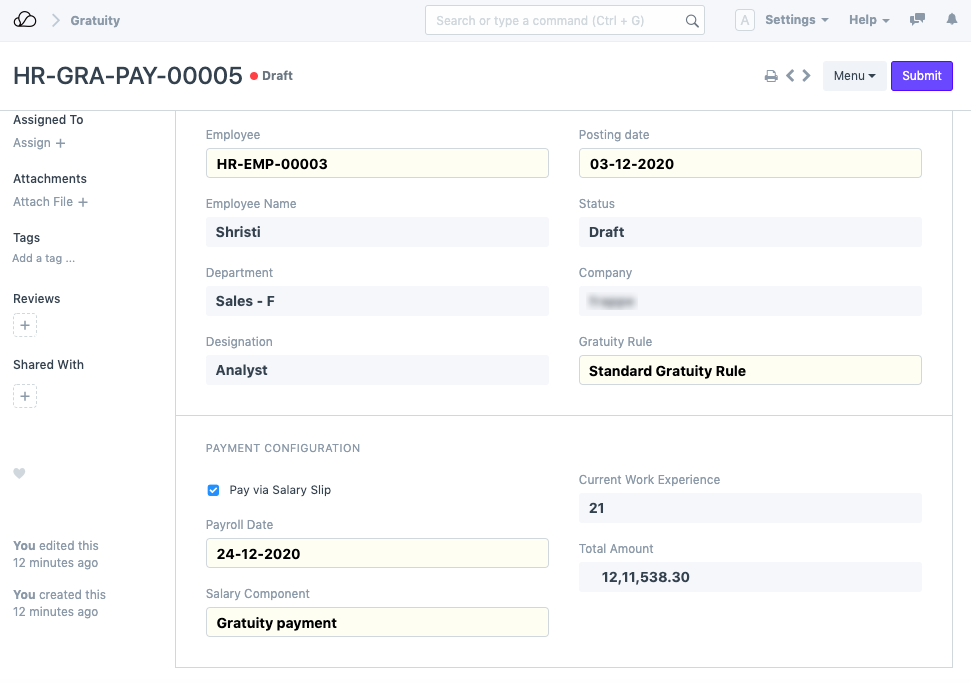Click the cloud home logo icon
The width and height of the screenshot is (971, 683).
click(25, 20)
